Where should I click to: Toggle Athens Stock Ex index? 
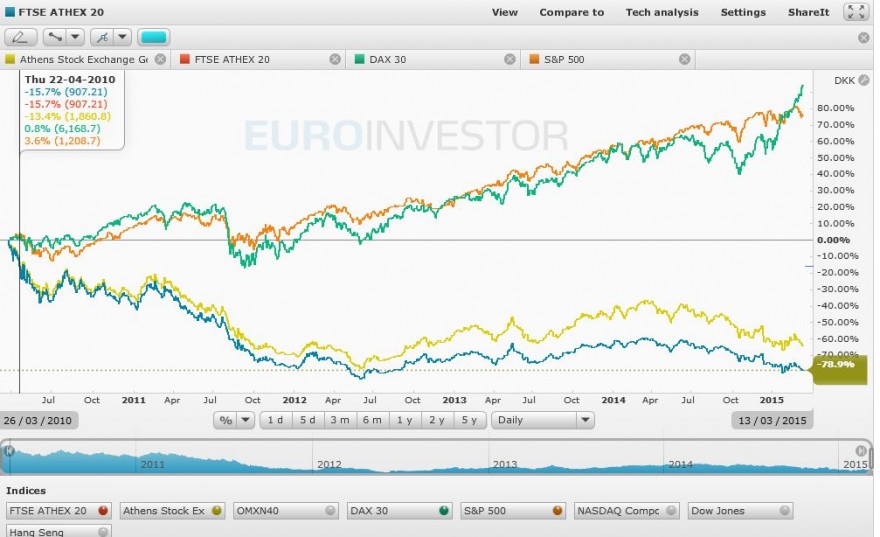click(172, 511)
